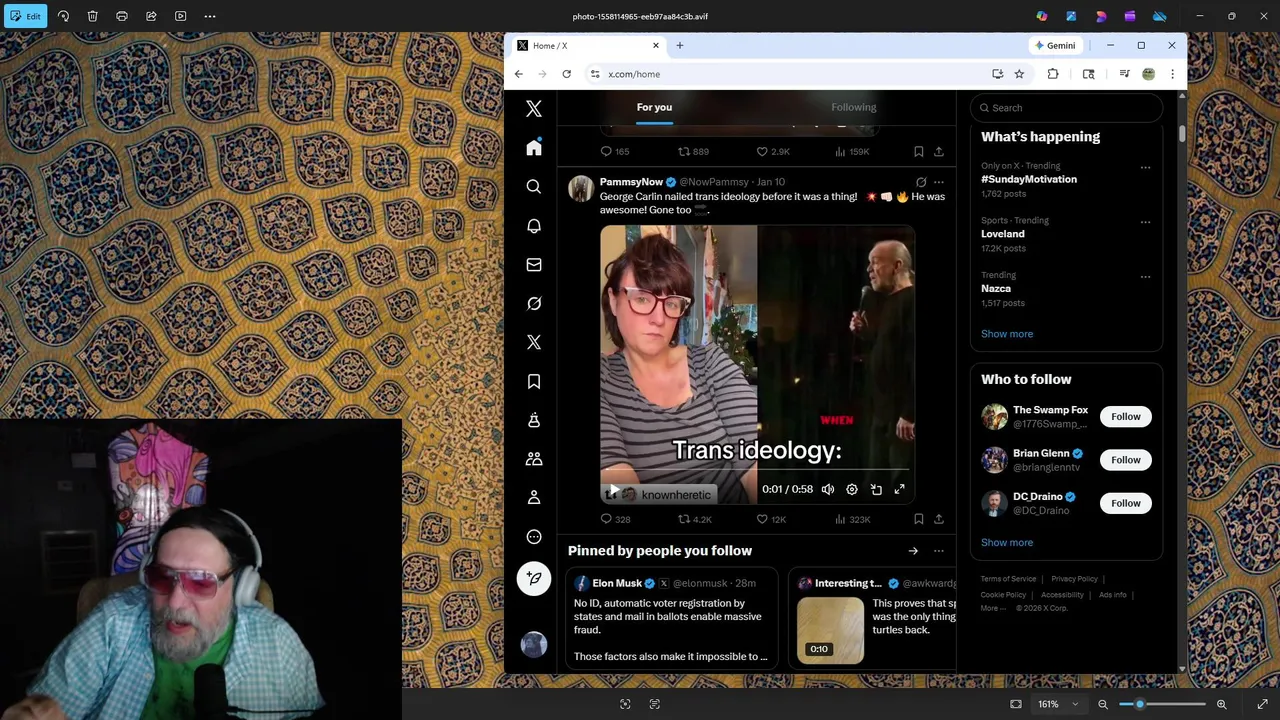
Task: Expand the 161% zoom level dropdown
Action: tap(1076, 704)
